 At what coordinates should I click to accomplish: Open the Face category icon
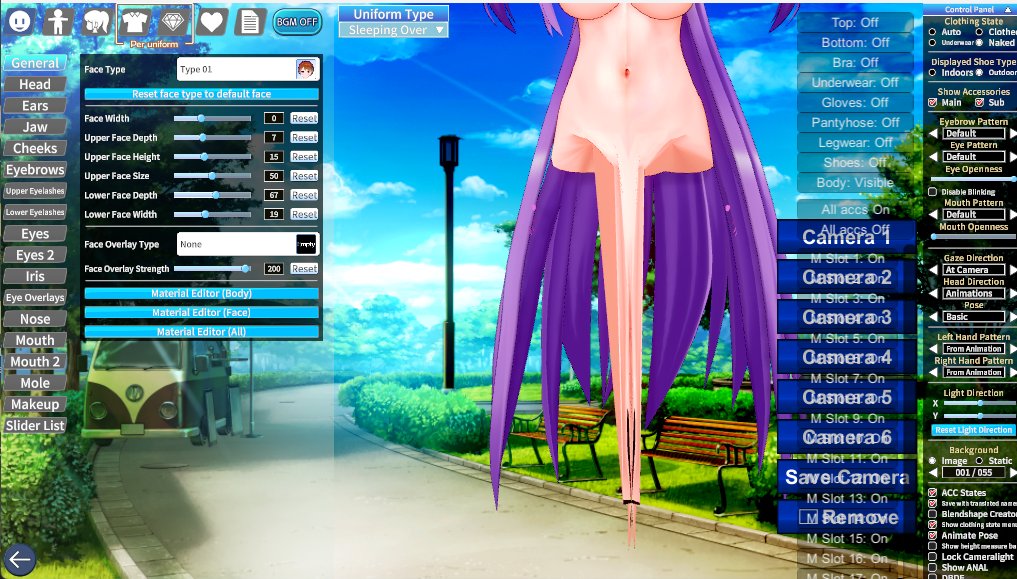click(x=19, y=21)
